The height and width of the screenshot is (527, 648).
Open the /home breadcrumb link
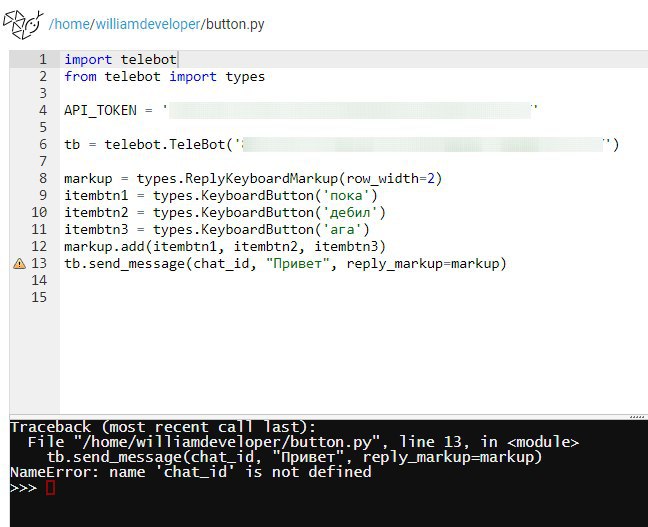point(69,24)
